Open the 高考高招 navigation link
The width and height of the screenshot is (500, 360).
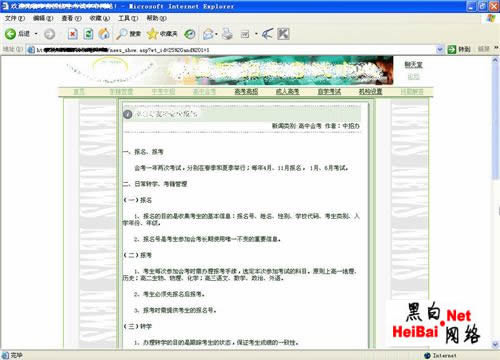246,91
